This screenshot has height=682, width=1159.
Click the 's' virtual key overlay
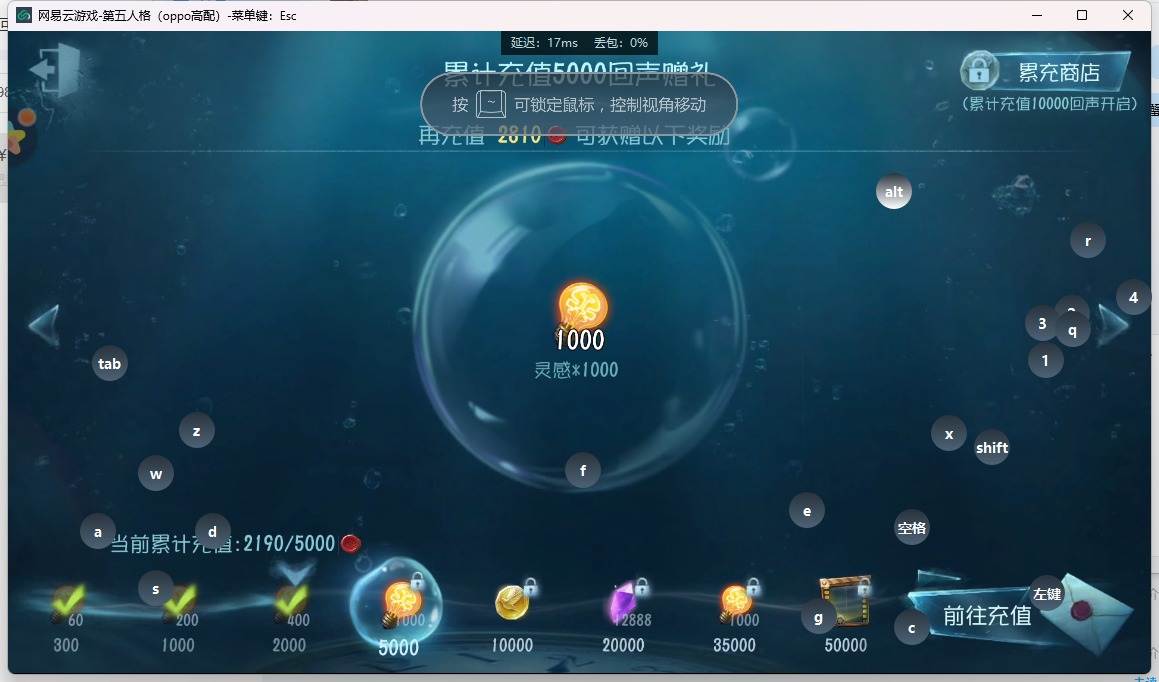(156, 589)
